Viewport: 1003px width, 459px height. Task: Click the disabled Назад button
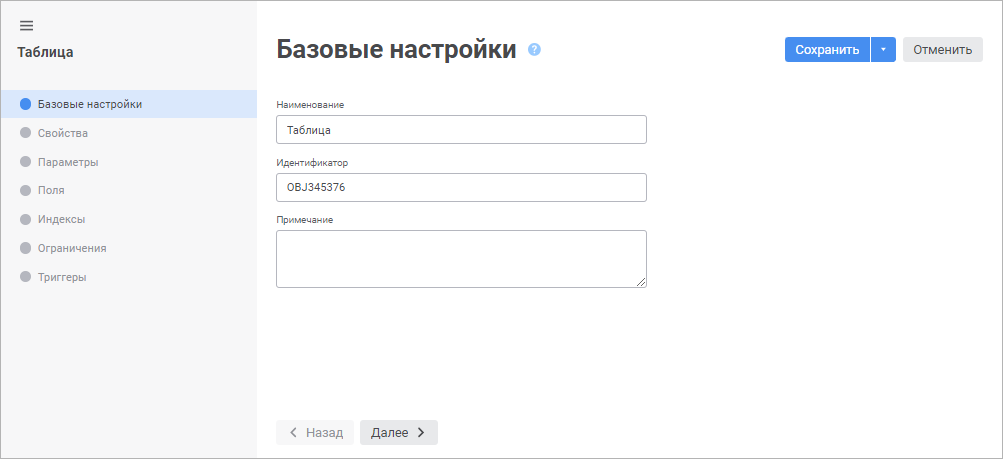pyautogui.click(x=315, y=432)
